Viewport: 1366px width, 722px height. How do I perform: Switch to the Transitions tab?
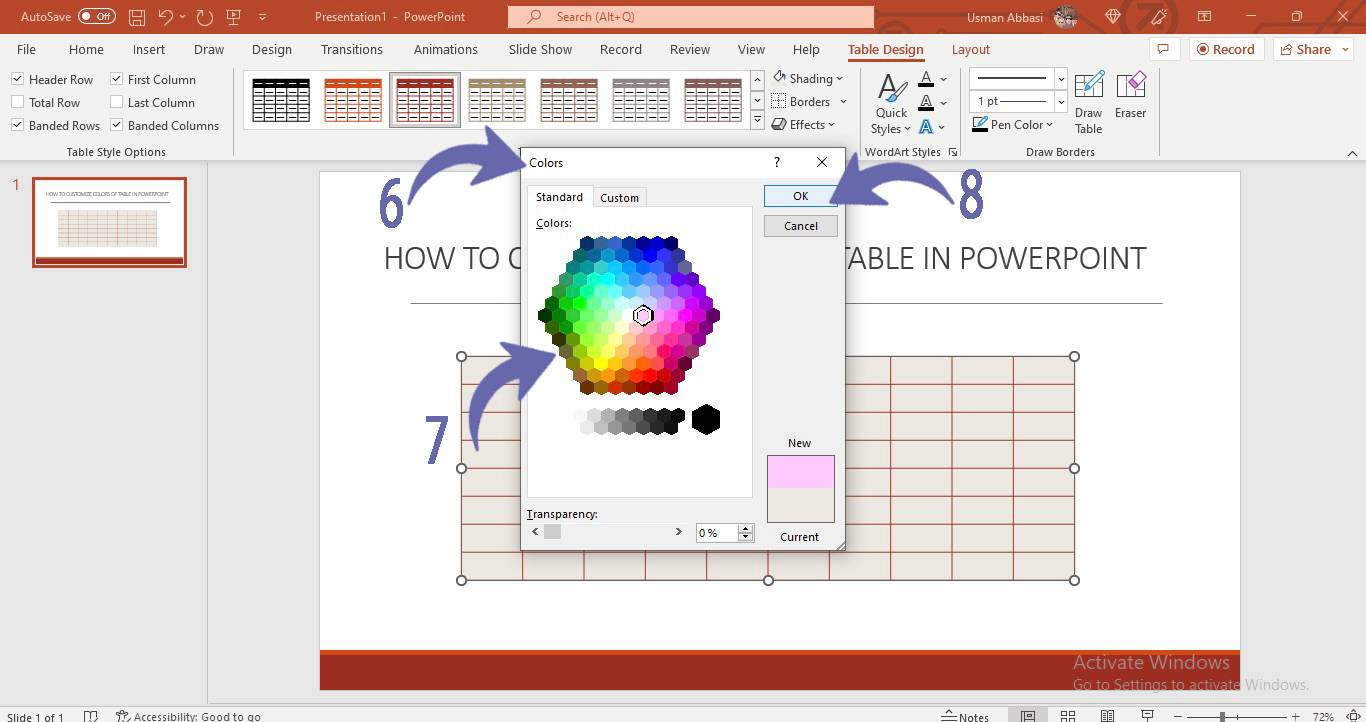click(351, 49)
